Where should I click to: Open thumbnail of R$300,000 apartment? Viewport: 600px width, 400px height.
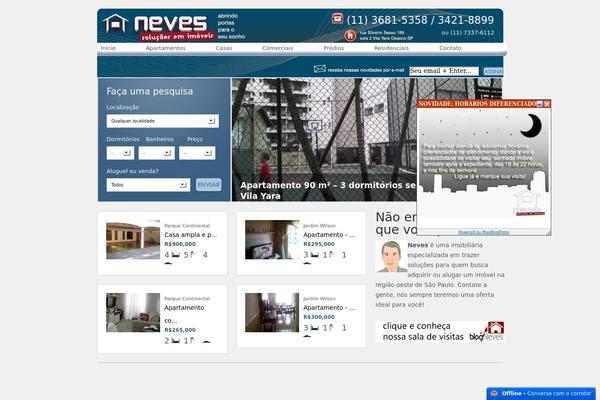click(x=272, y=312)
